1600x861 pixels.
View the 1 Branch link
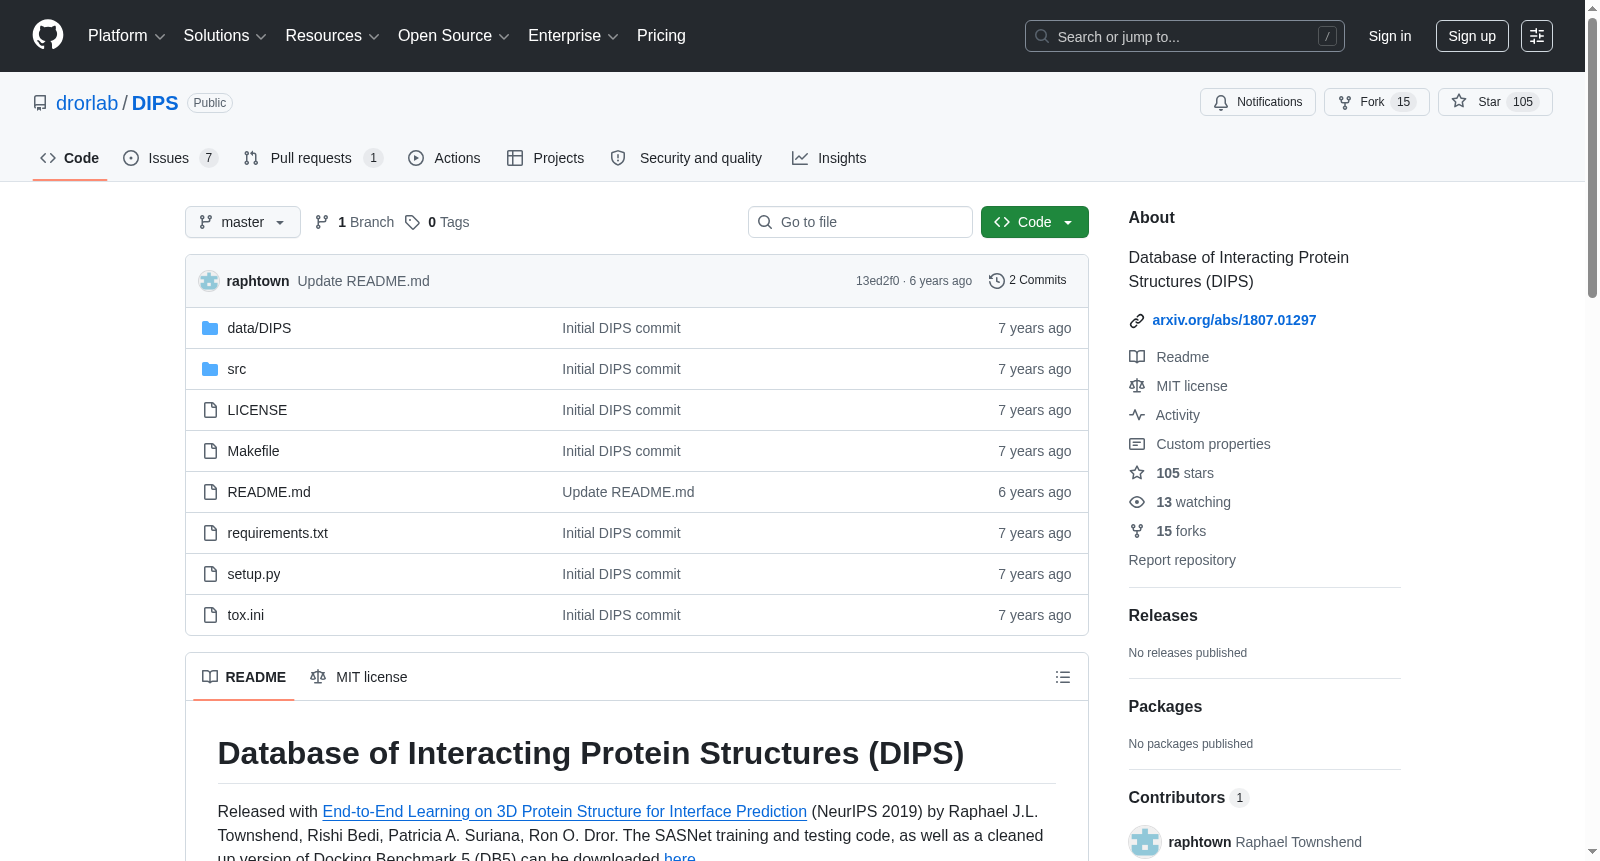[354, 222]
